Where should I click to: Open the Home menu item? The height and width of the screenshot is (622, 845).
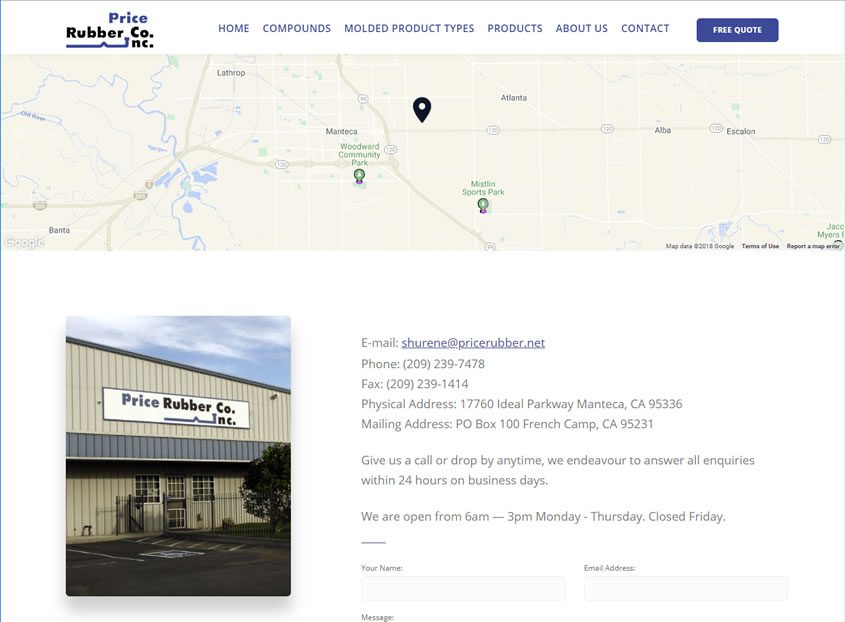233,29
